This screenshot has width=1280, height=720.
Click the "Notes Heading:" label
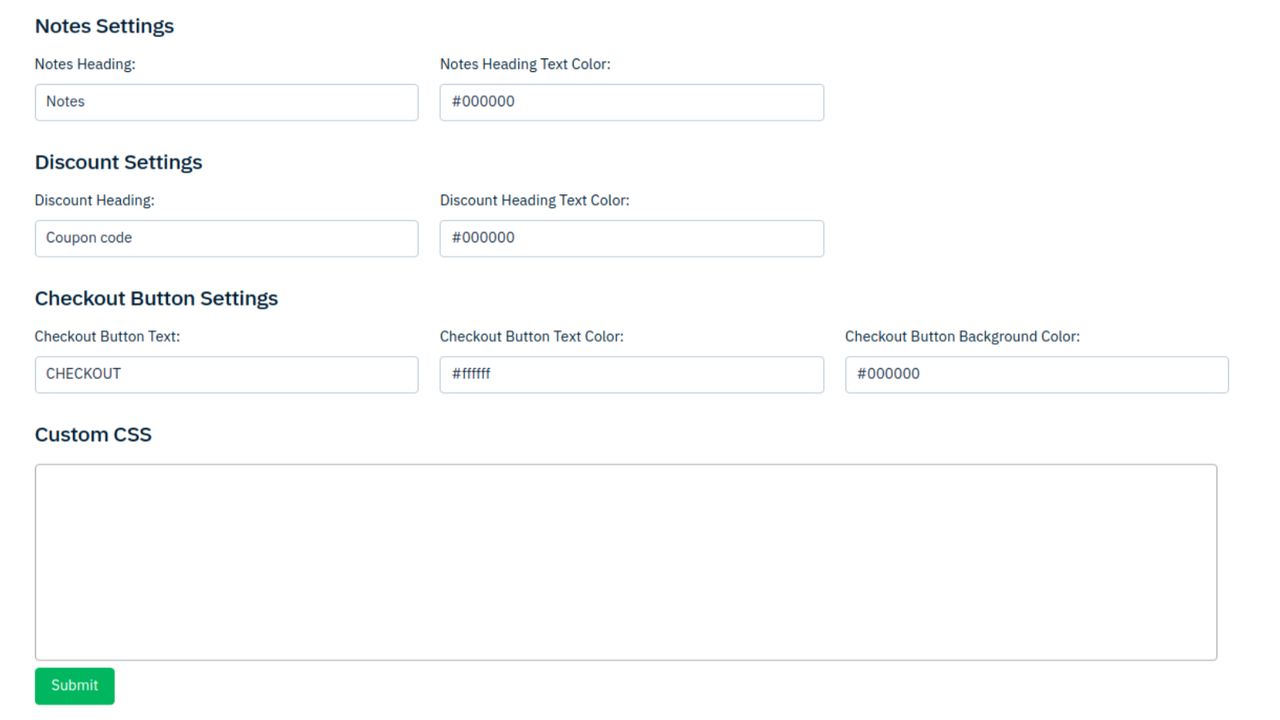click(85, 64)
